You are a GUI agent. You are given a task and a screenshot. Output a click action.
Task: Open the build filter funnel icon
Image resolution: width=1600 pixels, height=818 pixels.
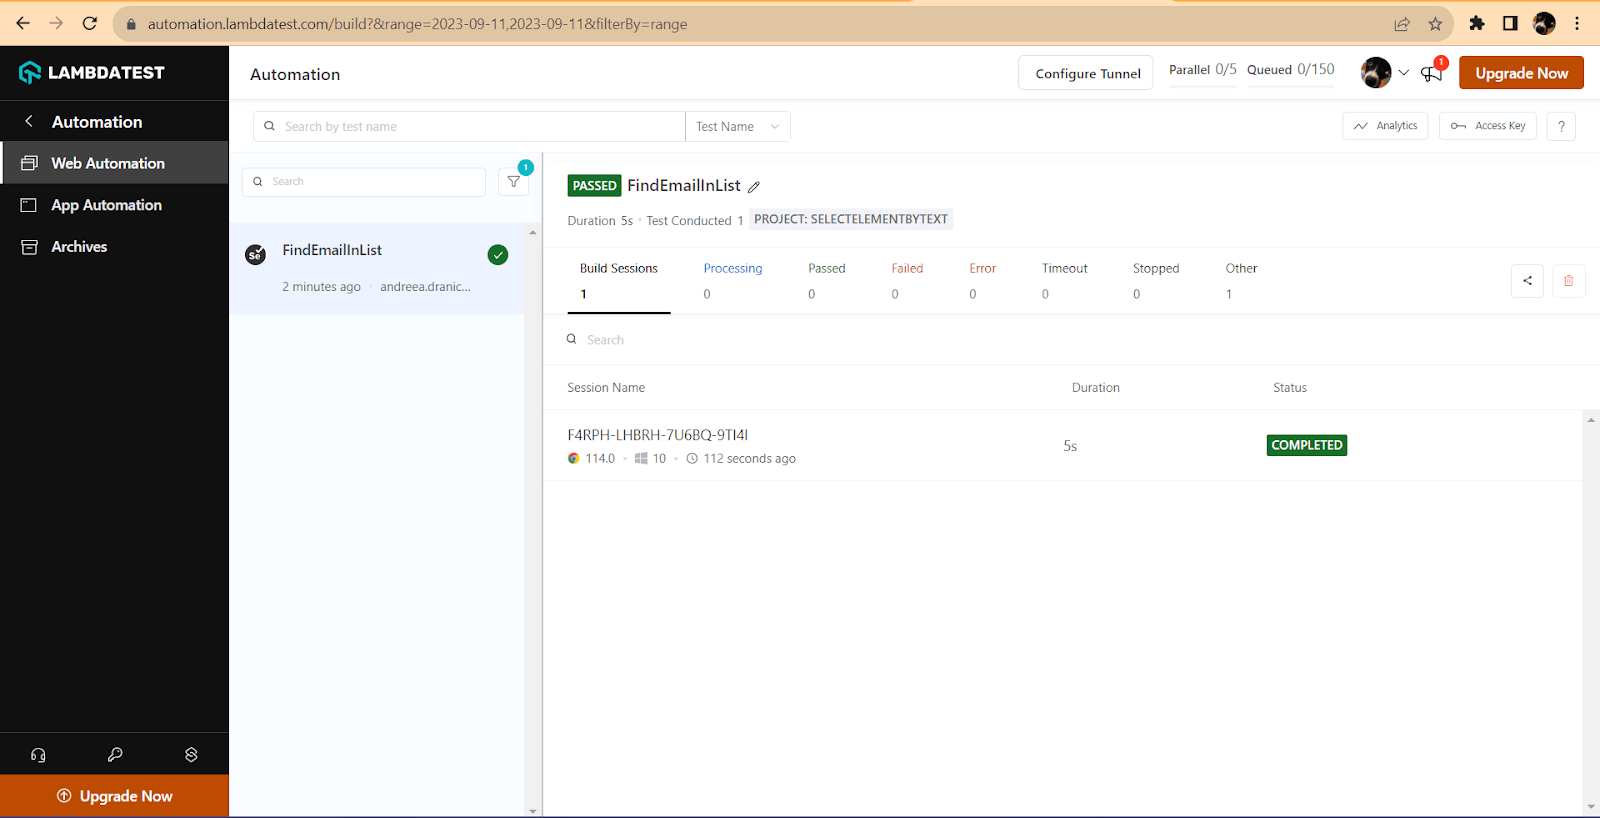tap(513, 181)
